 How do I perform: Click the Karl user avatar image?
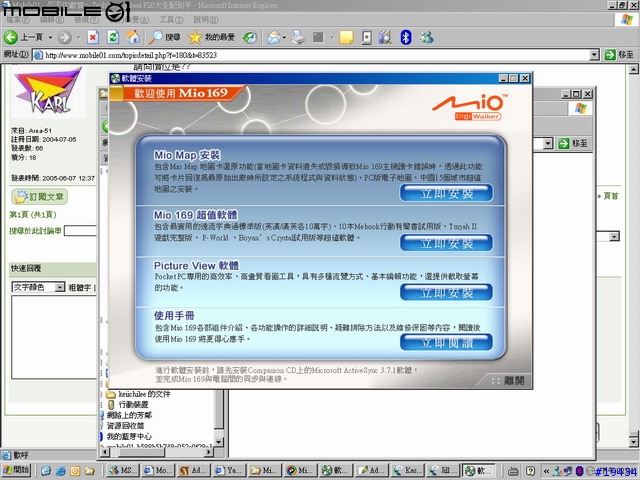click(47, 92)
